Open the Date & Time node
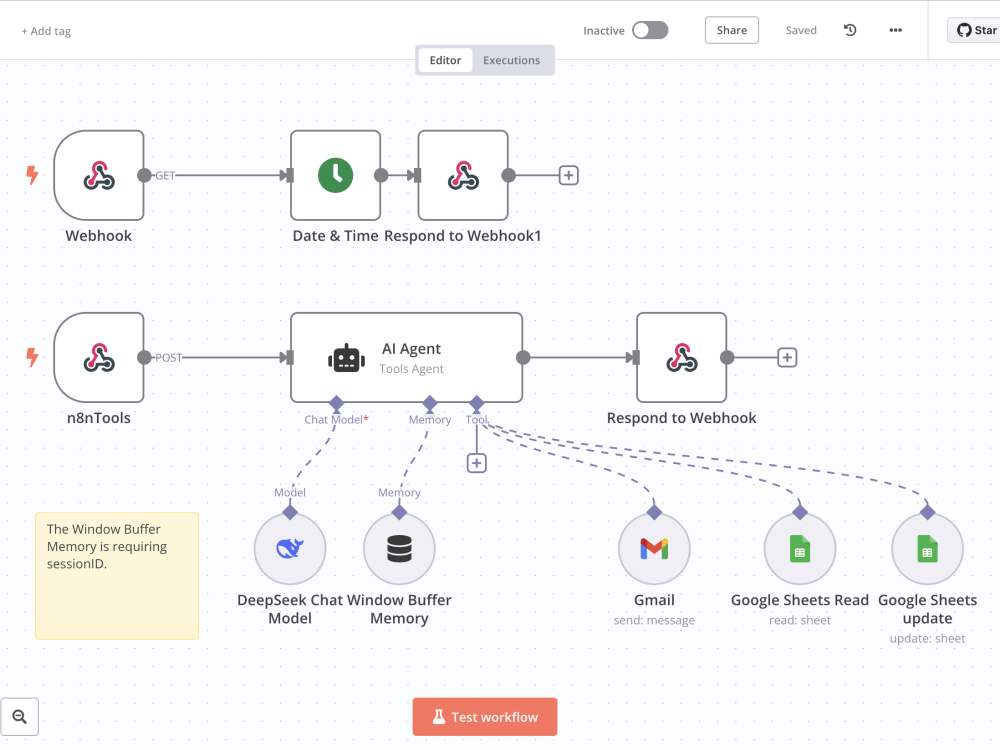Viewport: 1000px width, 750px height. pyautogui.click(x=335, y=175)
